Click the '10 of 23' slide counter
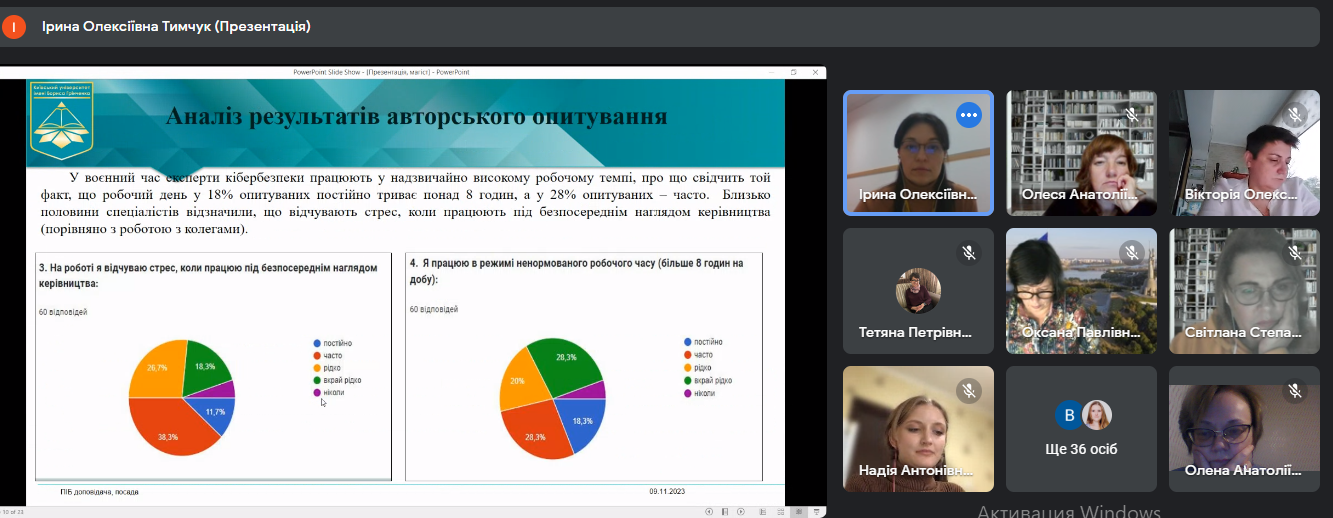The height and width of the screenshot is (518, 1333). click(13, 512)
